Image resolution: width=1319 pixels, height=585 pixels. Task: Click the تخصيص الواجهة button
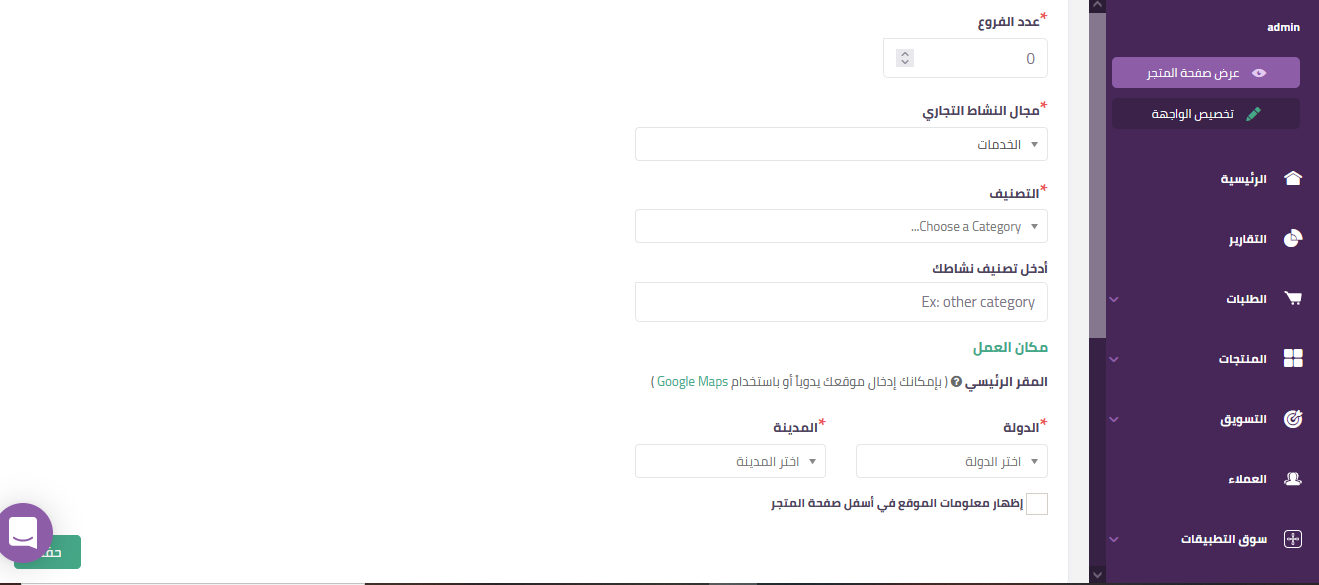click(x=1205, y=114)
